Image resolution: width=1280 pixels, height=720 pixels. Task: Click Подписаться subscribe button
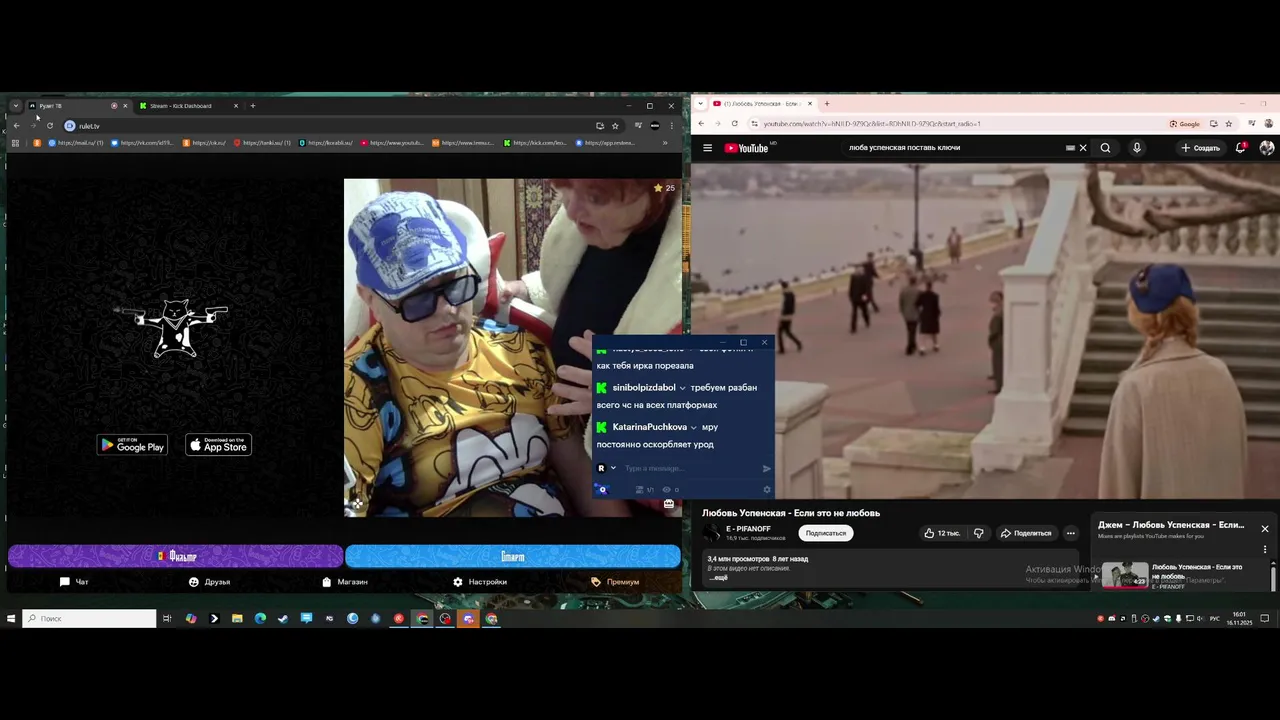click(x=825, y=533)
